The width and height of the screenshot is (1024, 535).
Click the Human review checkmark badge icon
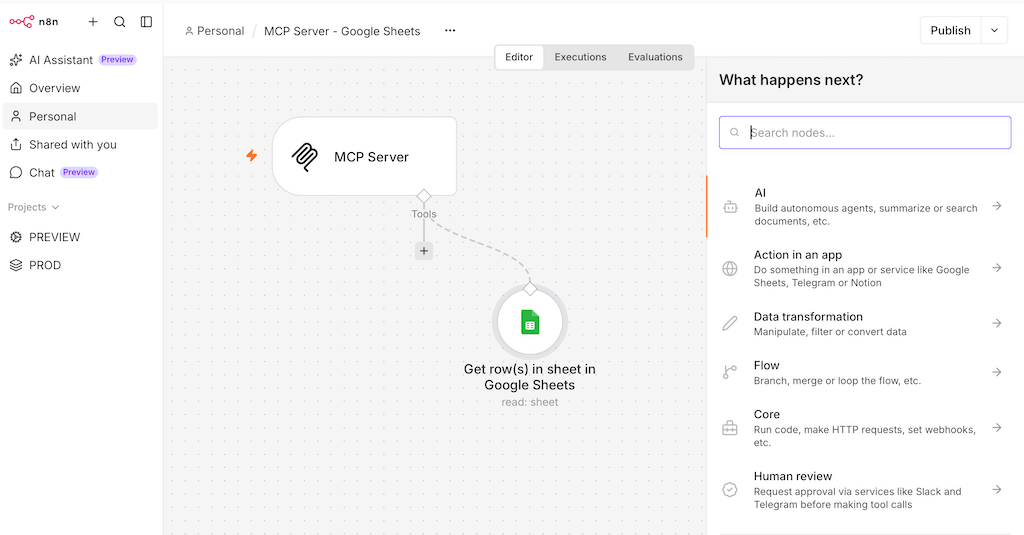tap(730, 490)
